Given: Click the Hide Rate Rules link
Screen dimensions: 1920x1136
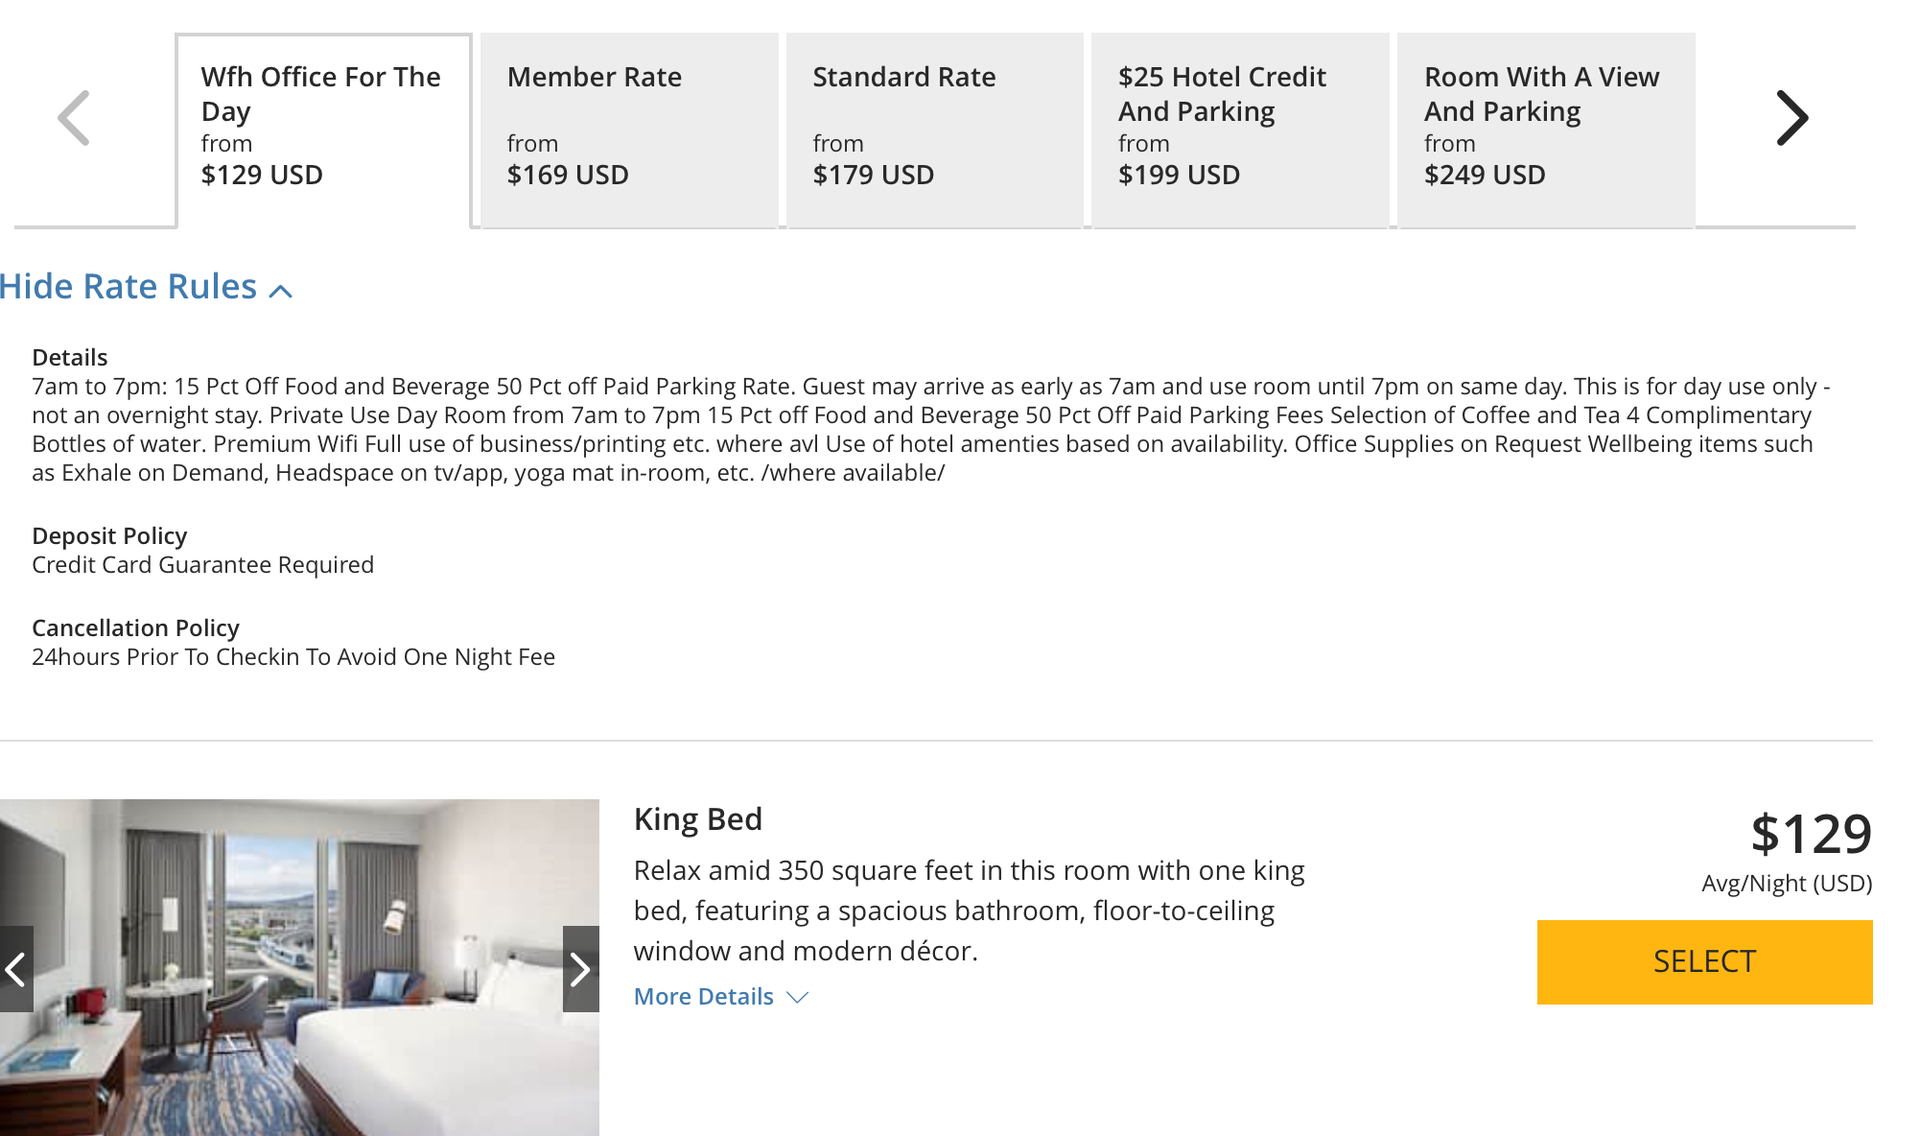Looking at the screenshot, I should pyautogui.click(x=129, y=287).
